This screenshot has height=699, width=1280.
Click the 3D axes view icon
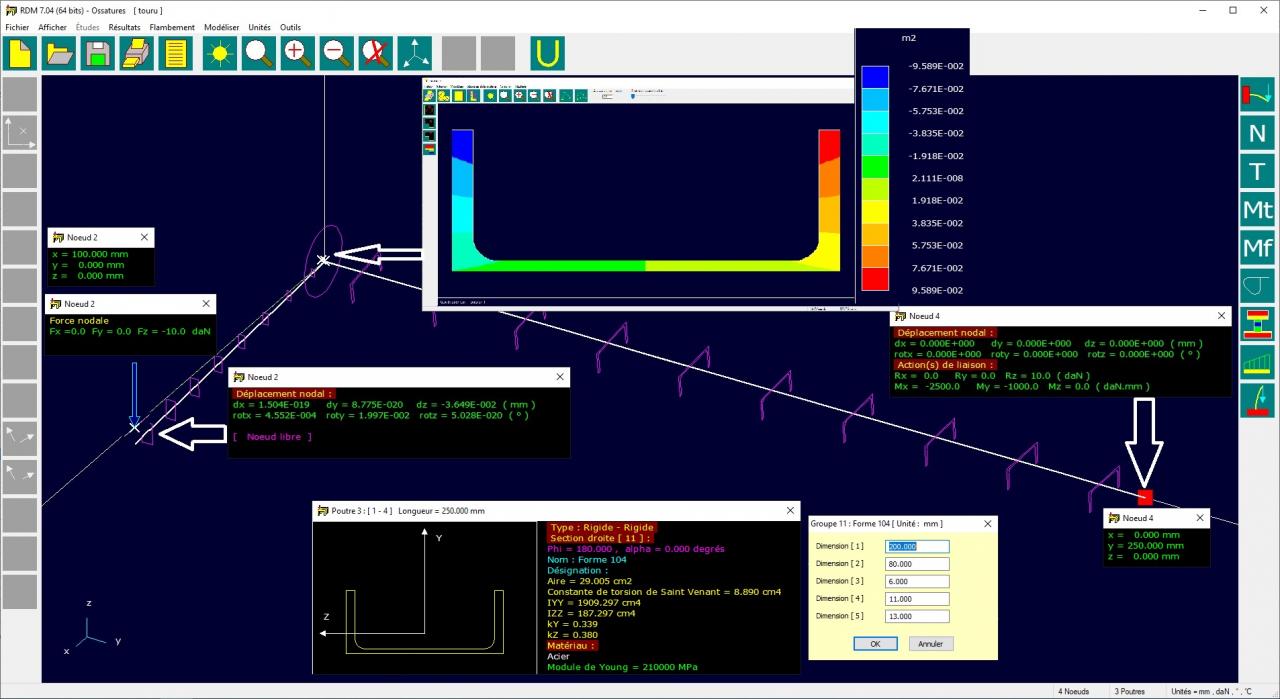pos(415,53)
